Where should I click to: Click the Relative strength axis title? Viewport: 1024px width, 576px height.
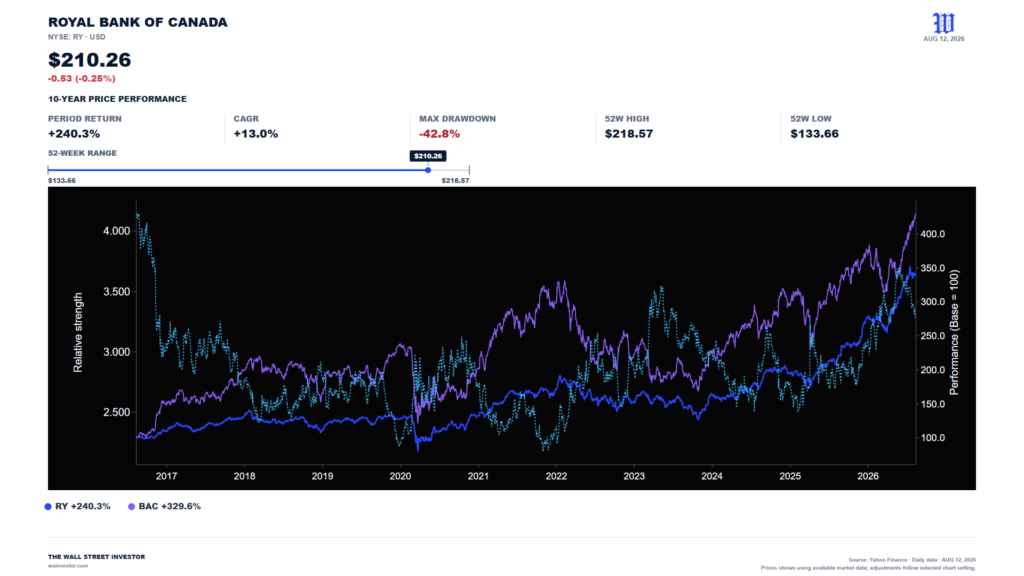pyautogui.click(x=78, y=333)
